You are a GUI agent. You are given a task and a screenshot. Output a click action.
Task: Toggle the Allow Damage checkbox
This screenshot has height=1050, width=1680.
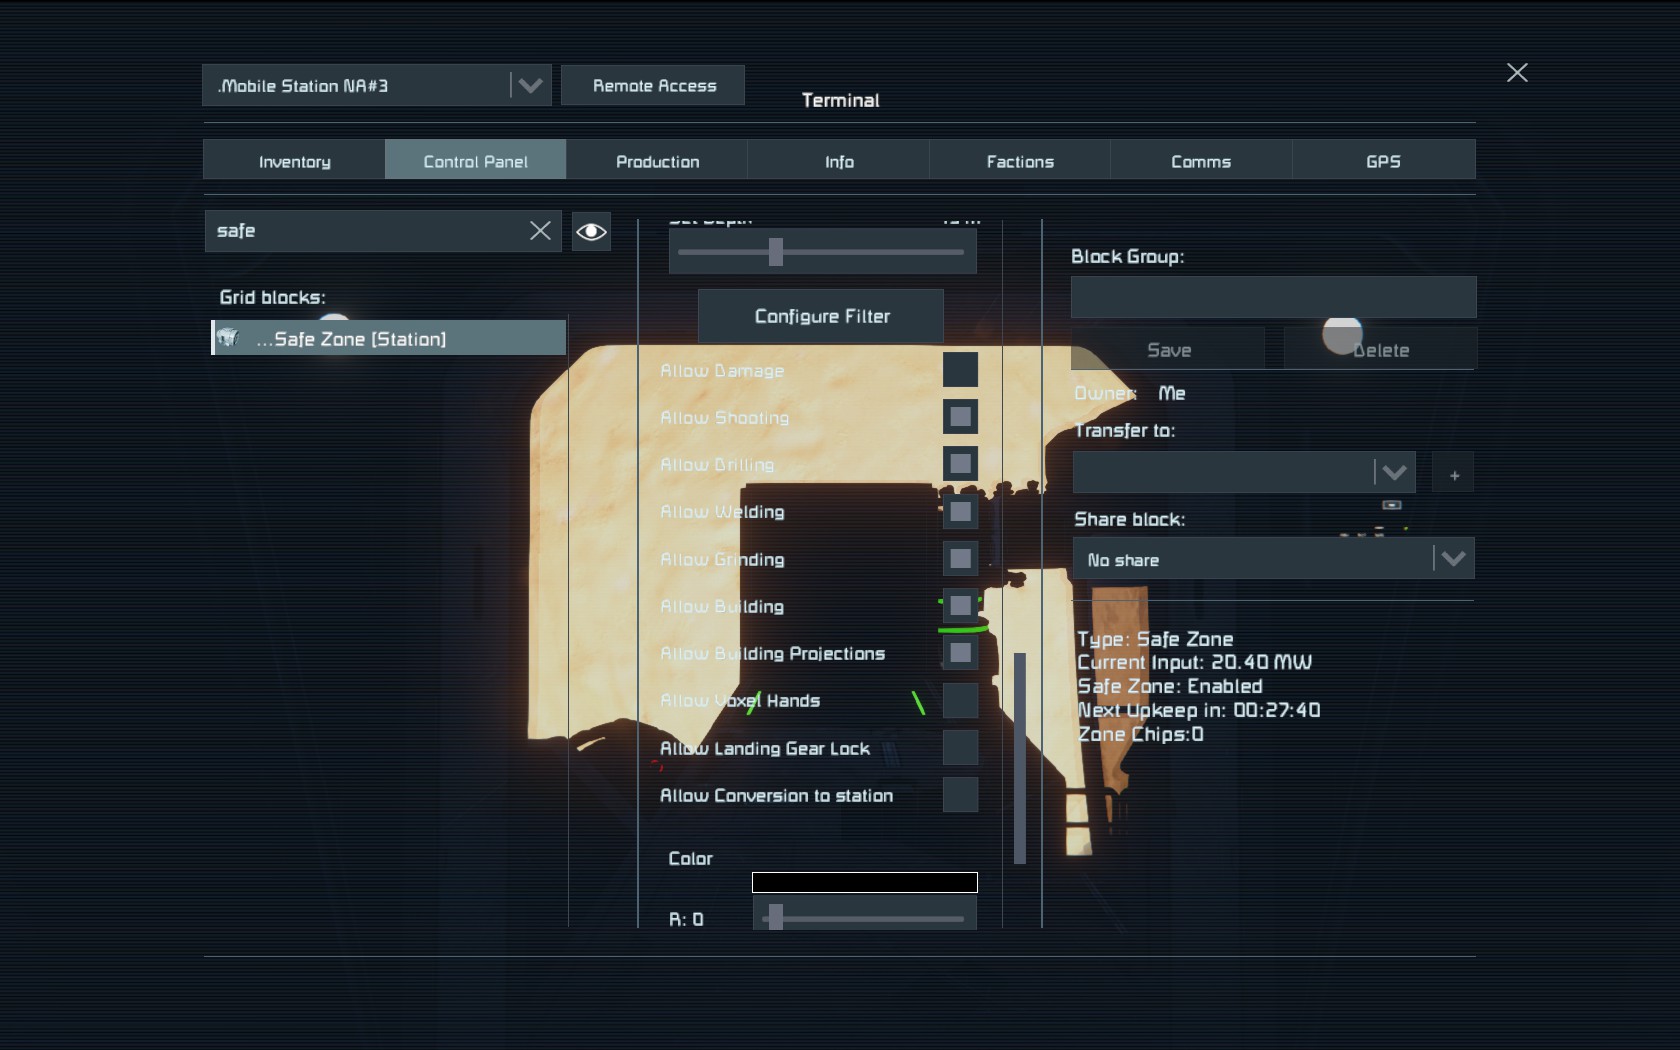click(960, 369)
